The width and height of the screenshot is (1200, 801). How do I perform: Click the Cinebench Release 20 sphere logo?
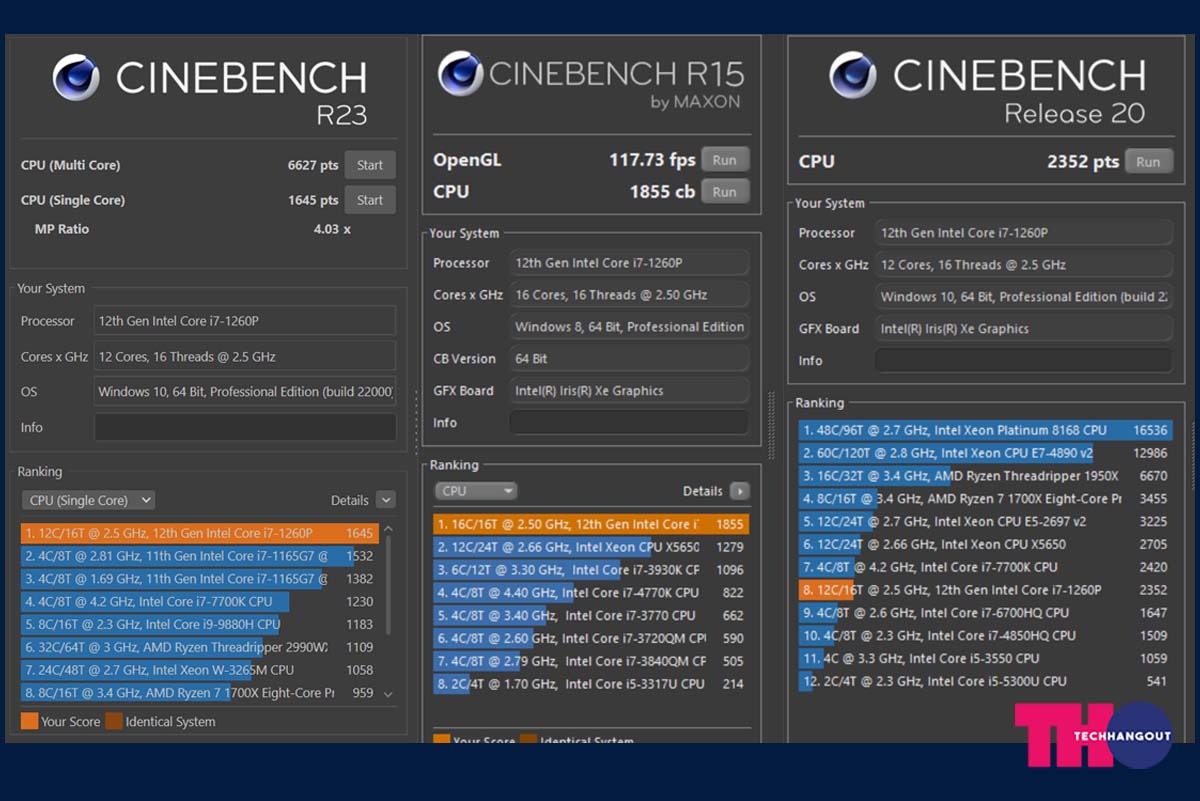[x=853, y=76]
